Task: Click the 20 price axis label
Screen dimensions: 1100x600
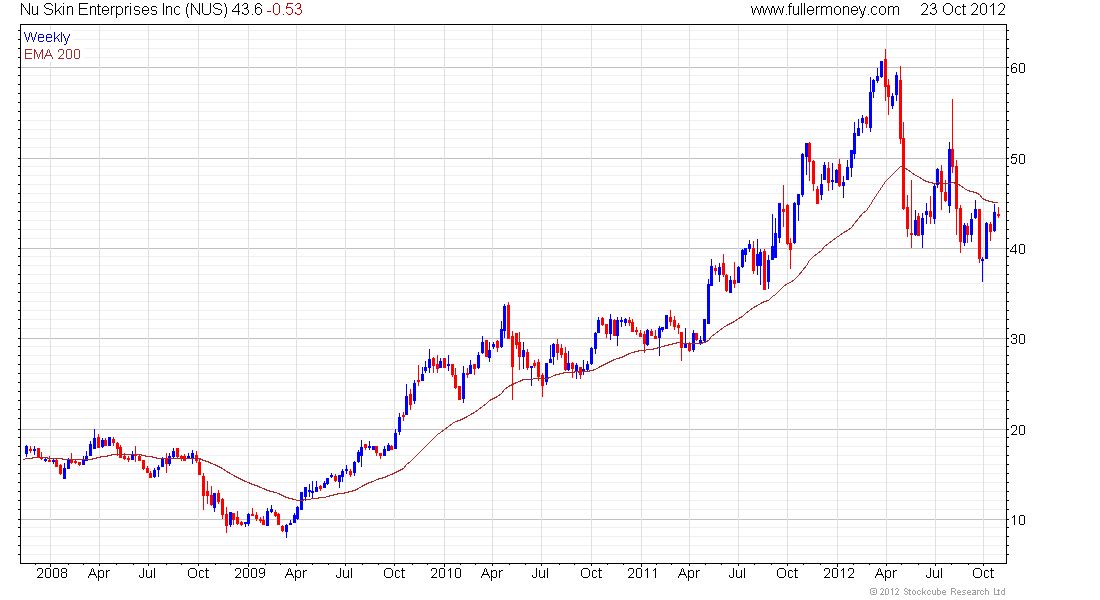Action: 1017,429
